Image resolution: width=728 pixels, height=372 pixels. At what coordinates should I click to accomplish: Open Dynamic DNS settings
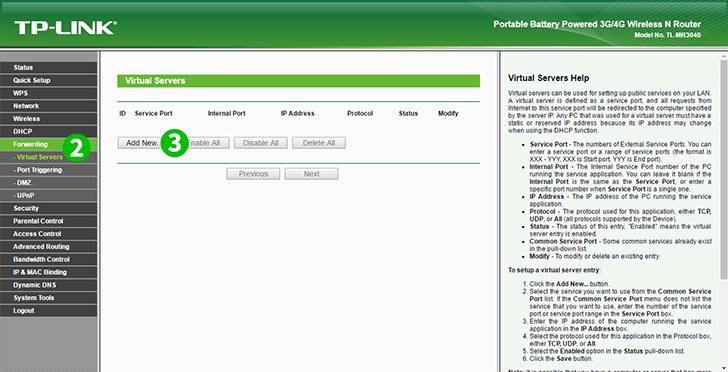[49, 285]
